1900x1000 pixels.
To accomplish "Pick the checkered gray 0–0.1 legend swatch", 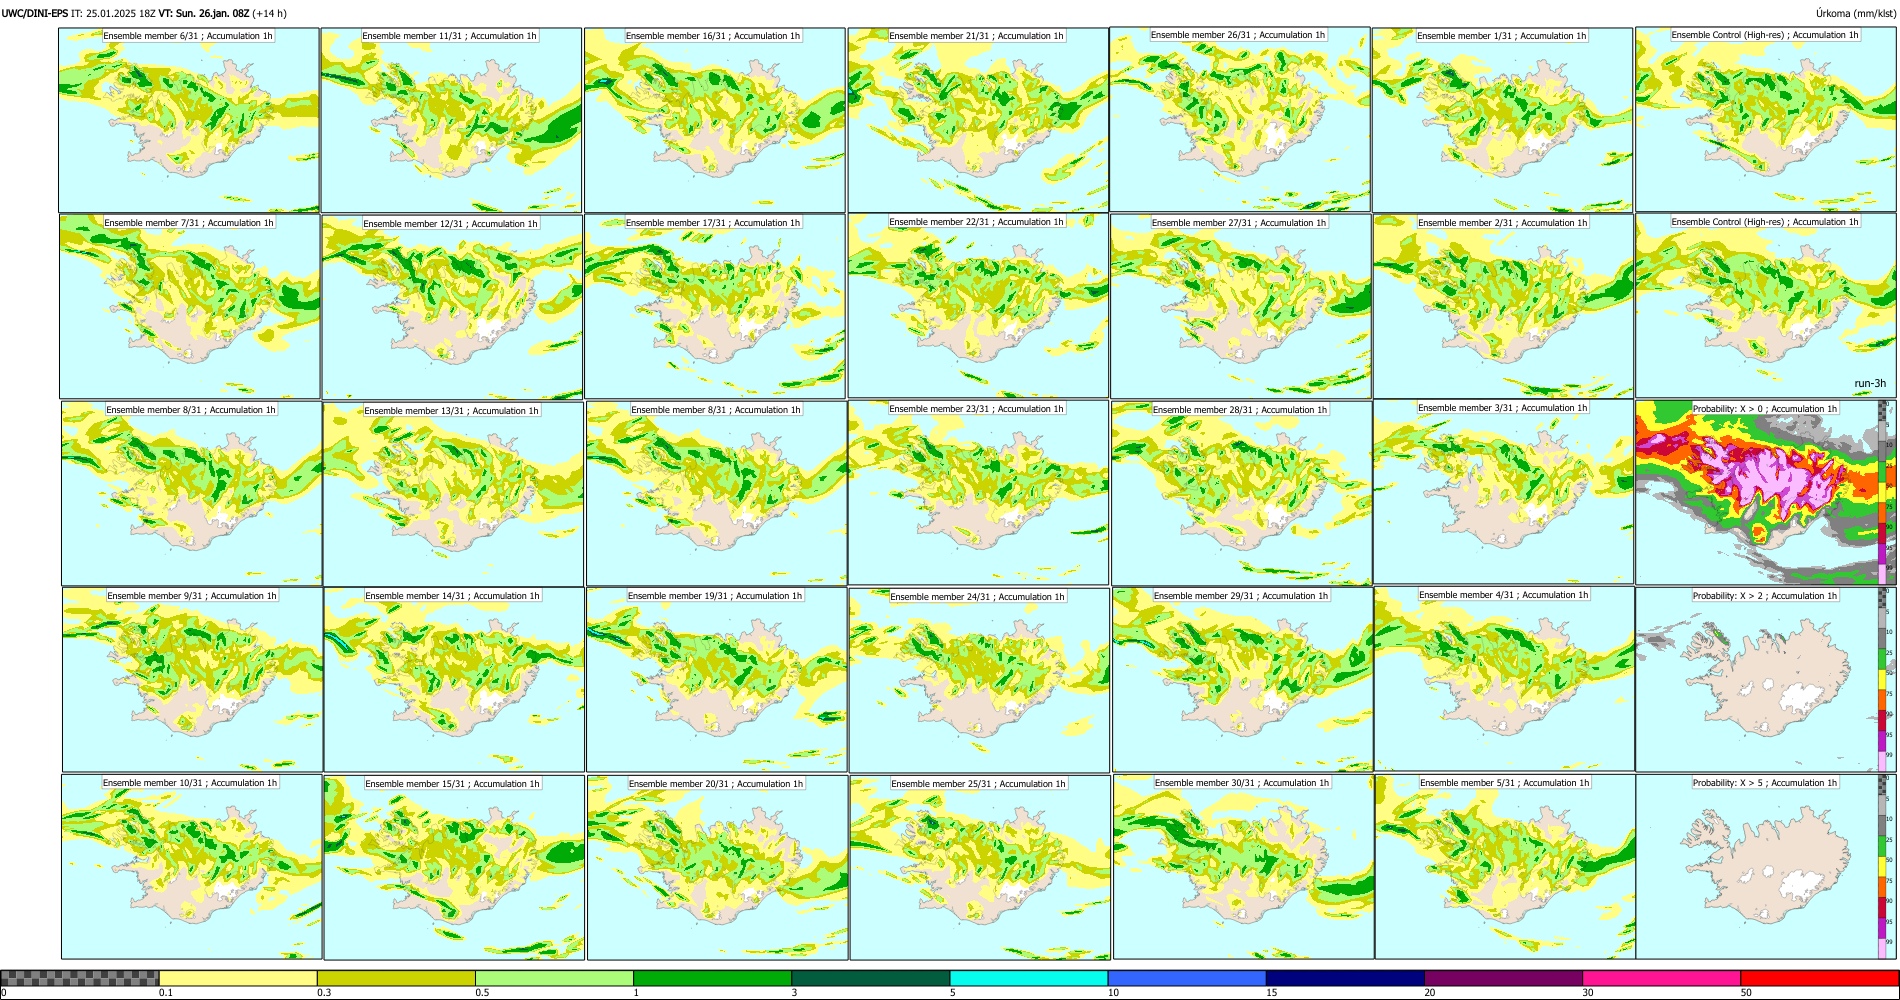I will click(x=80, y=978).
